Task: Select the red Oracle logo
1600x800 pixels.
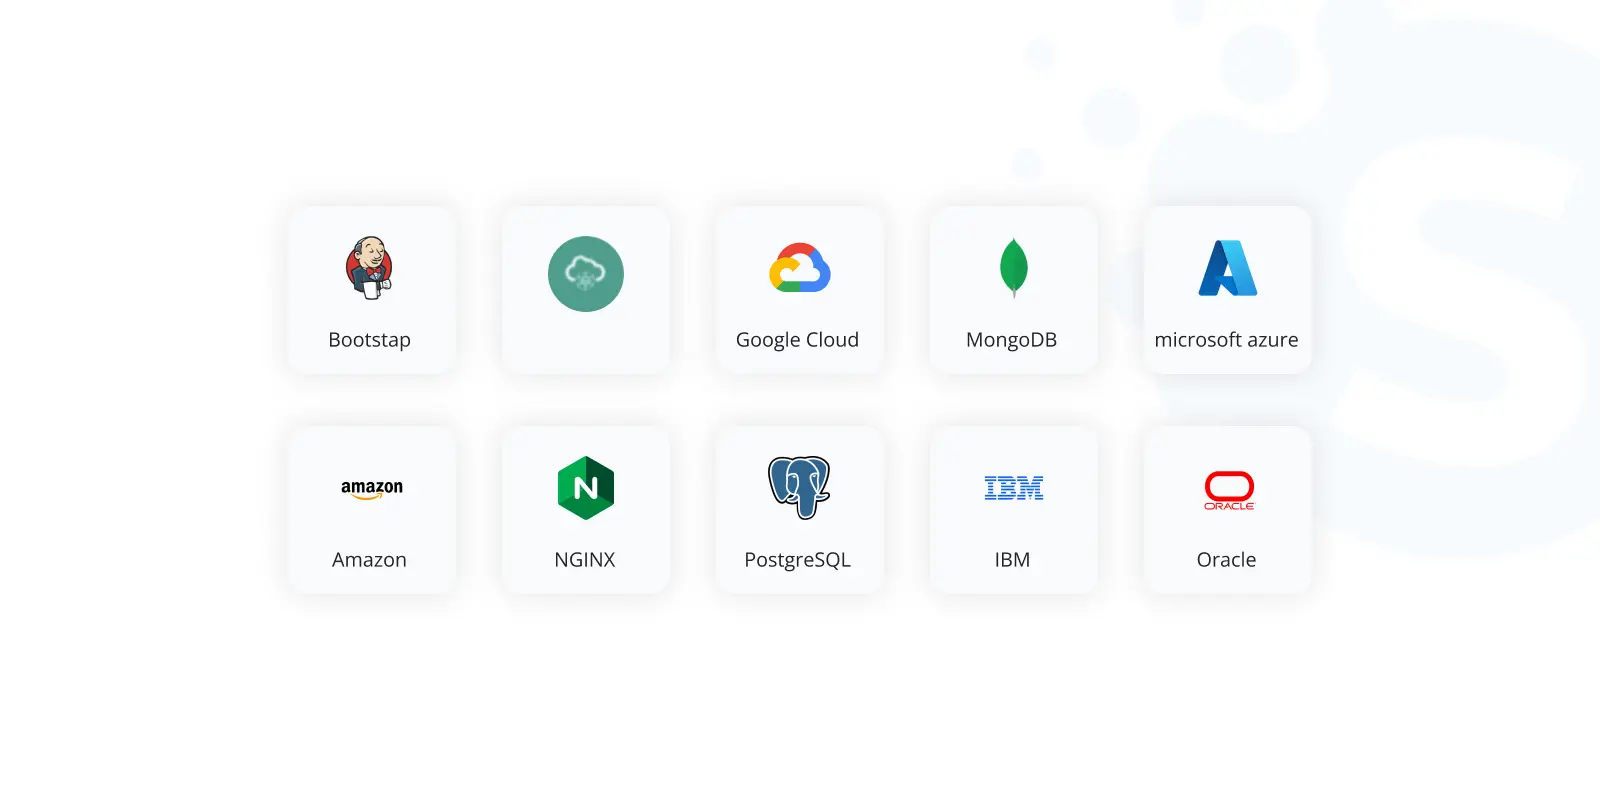Action: click(x=1229, y=490)
